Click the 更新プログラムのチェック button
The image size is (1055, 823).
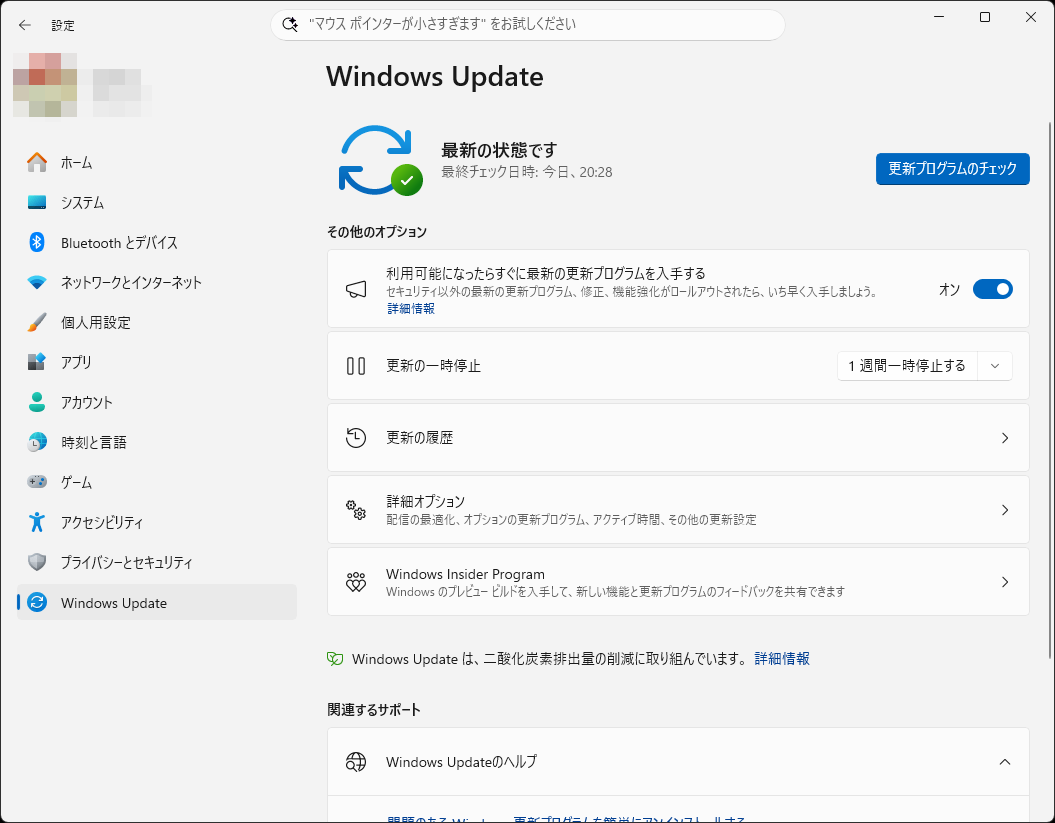coord(952,169)
